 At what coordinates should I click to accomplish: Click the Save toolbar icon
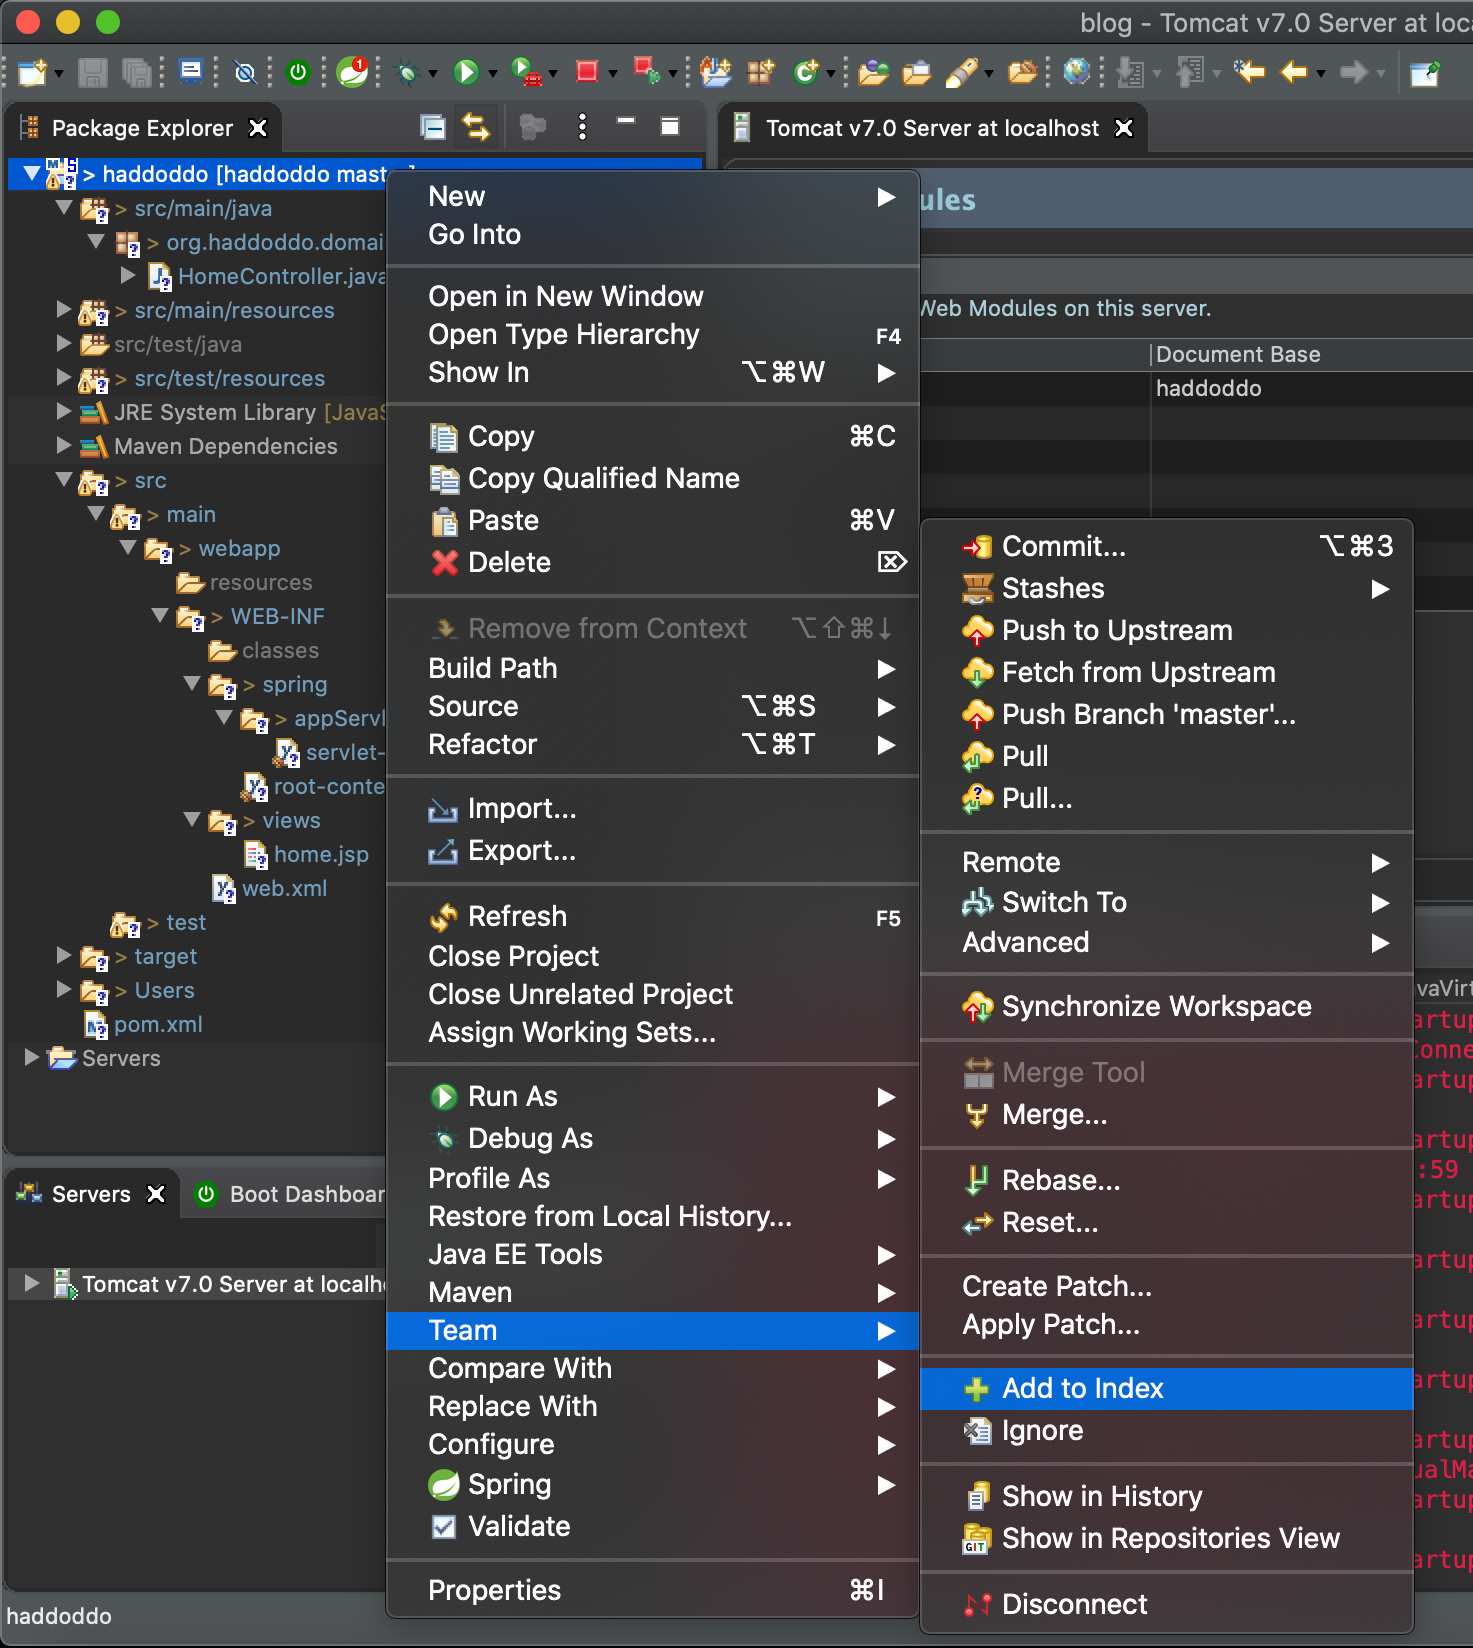click(x=92, y=72)
